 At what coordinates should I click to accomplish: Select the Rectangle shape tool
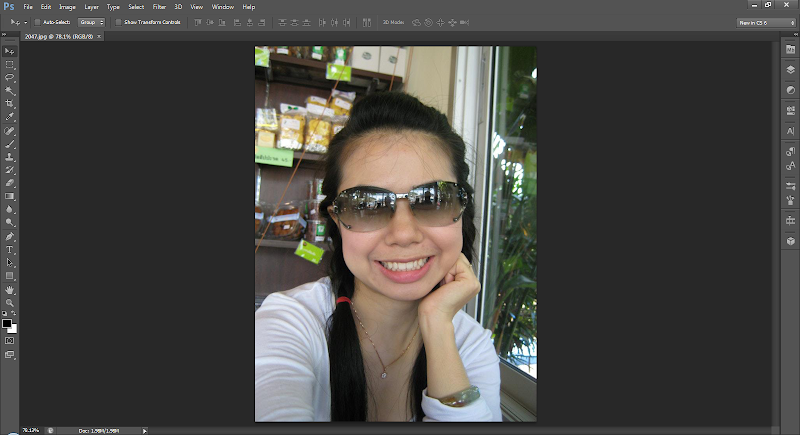tap(10, 276)
